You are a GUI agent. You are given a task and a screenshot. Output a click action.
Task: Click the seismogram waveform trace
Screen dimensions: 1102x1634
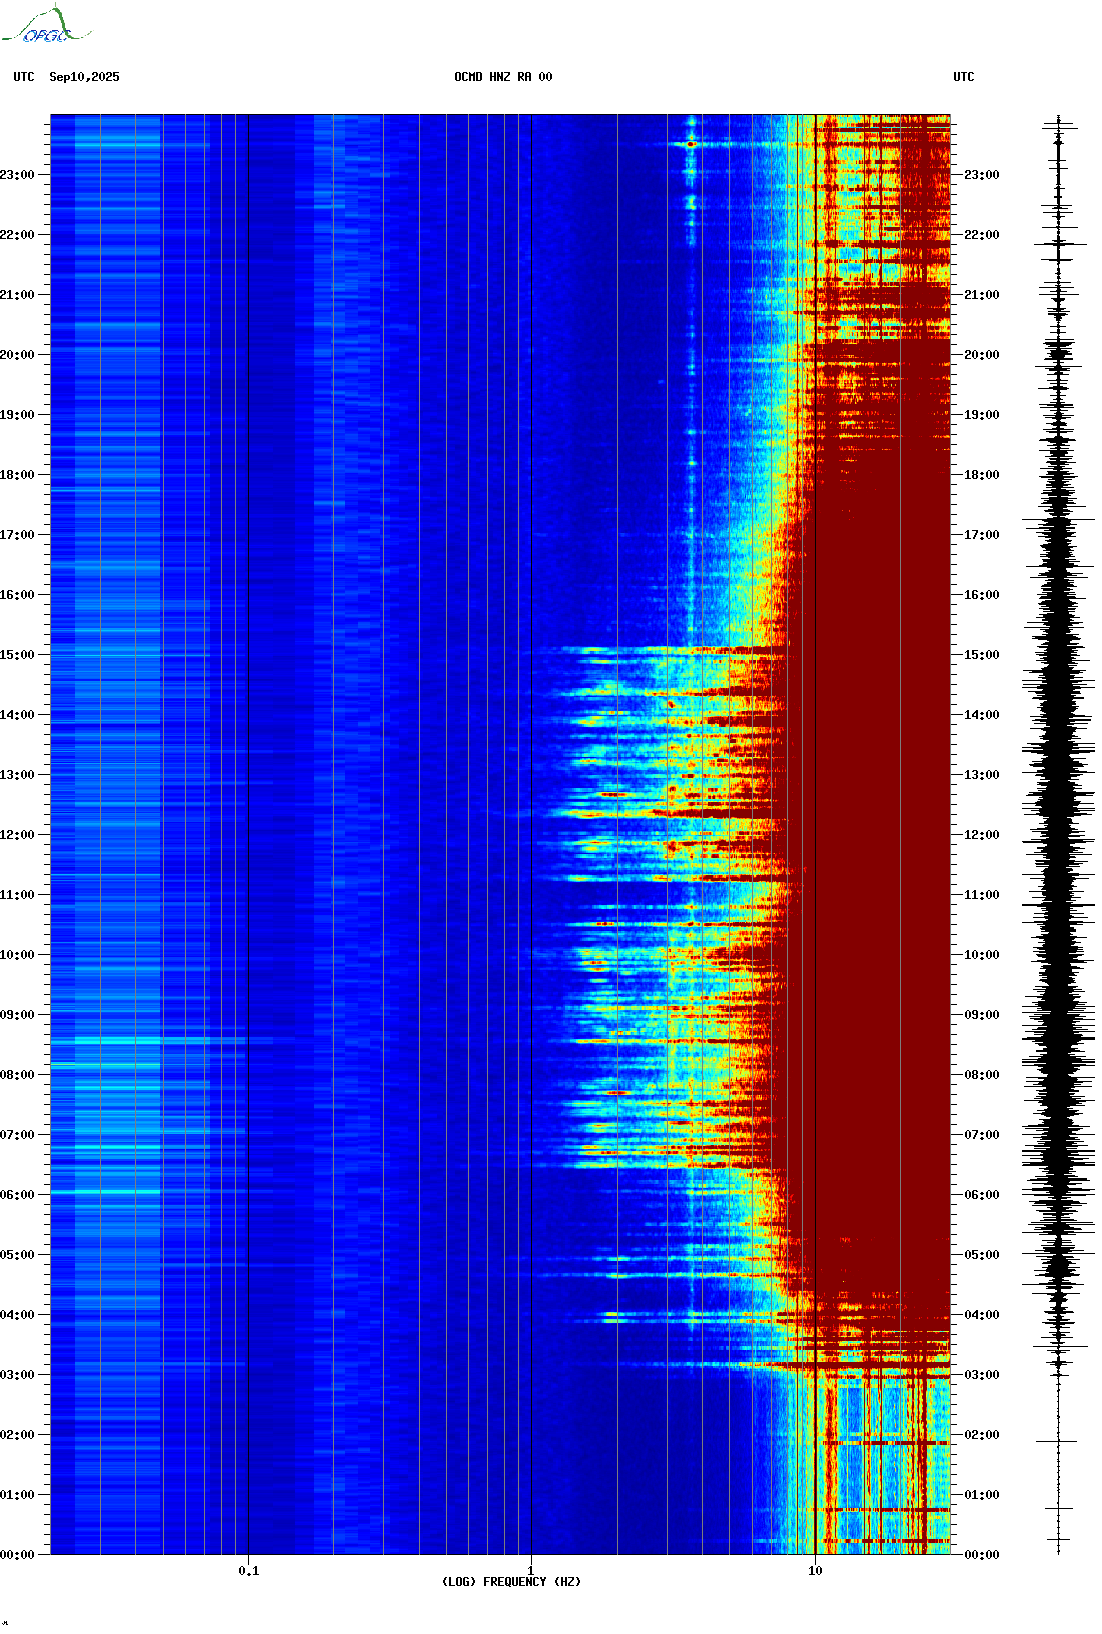[1059, 834]
